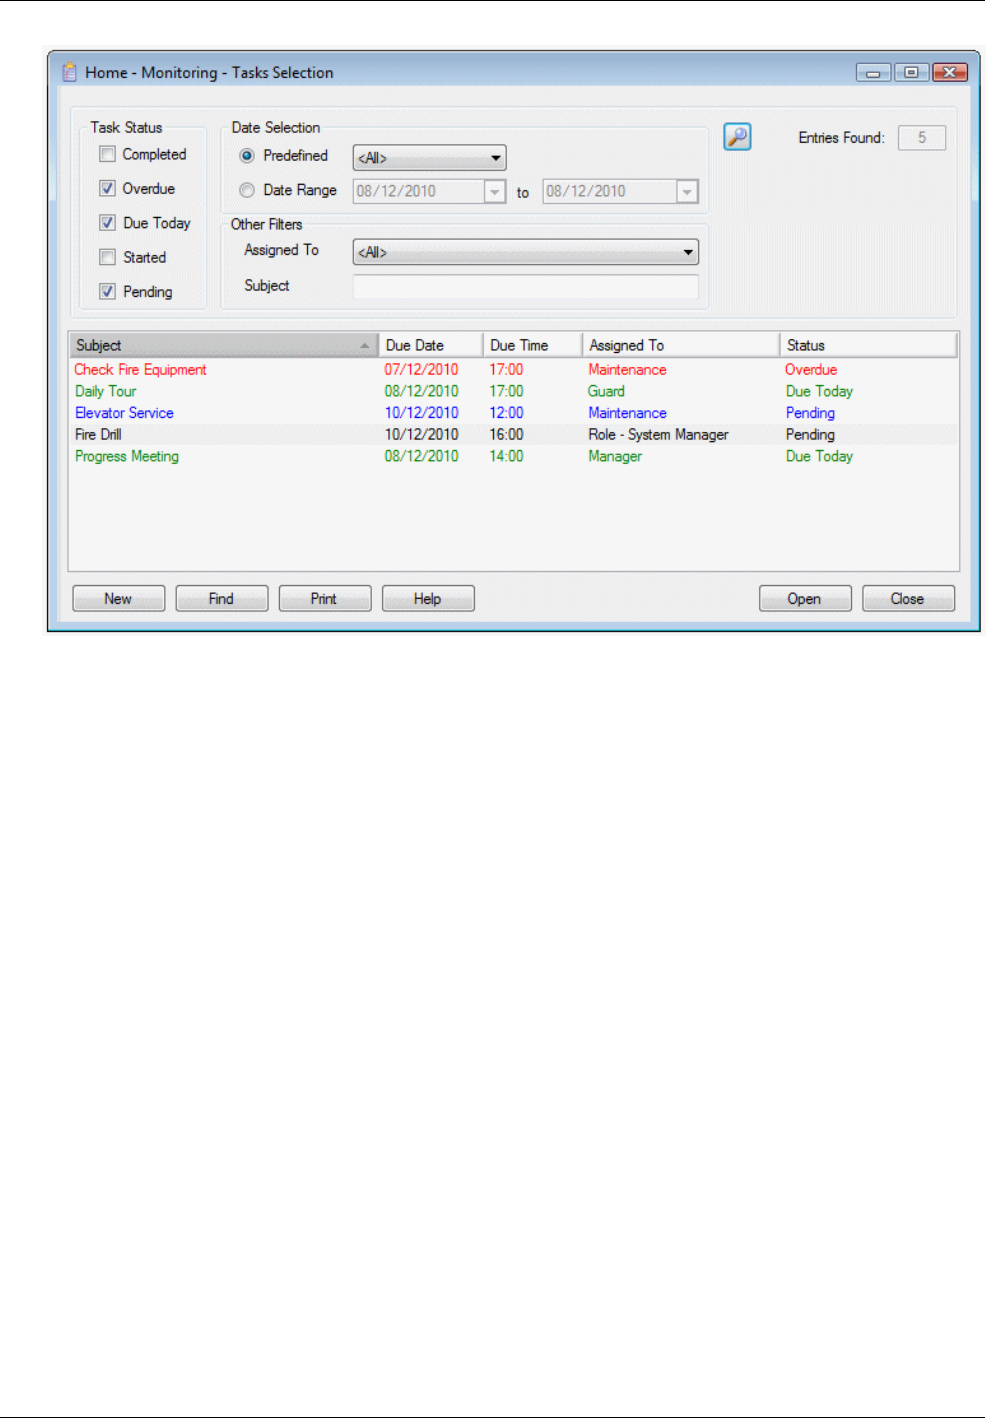Enable the Completed checkbox
This screenshot has width=986, height=1418.
pyautogui.click(x=107, y=154)
